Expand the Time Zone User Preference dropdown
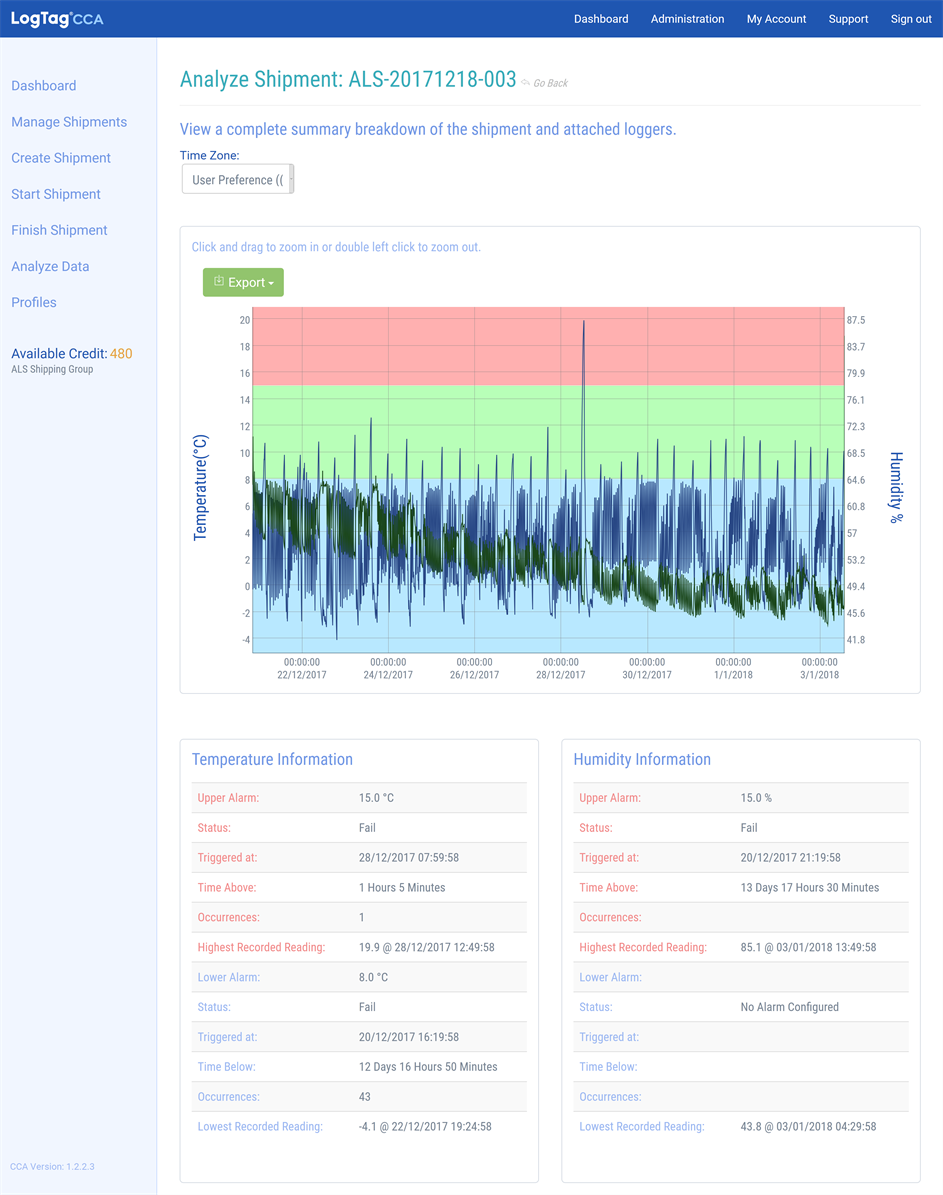The image size is (943, 1195). (x=237, y=180)
